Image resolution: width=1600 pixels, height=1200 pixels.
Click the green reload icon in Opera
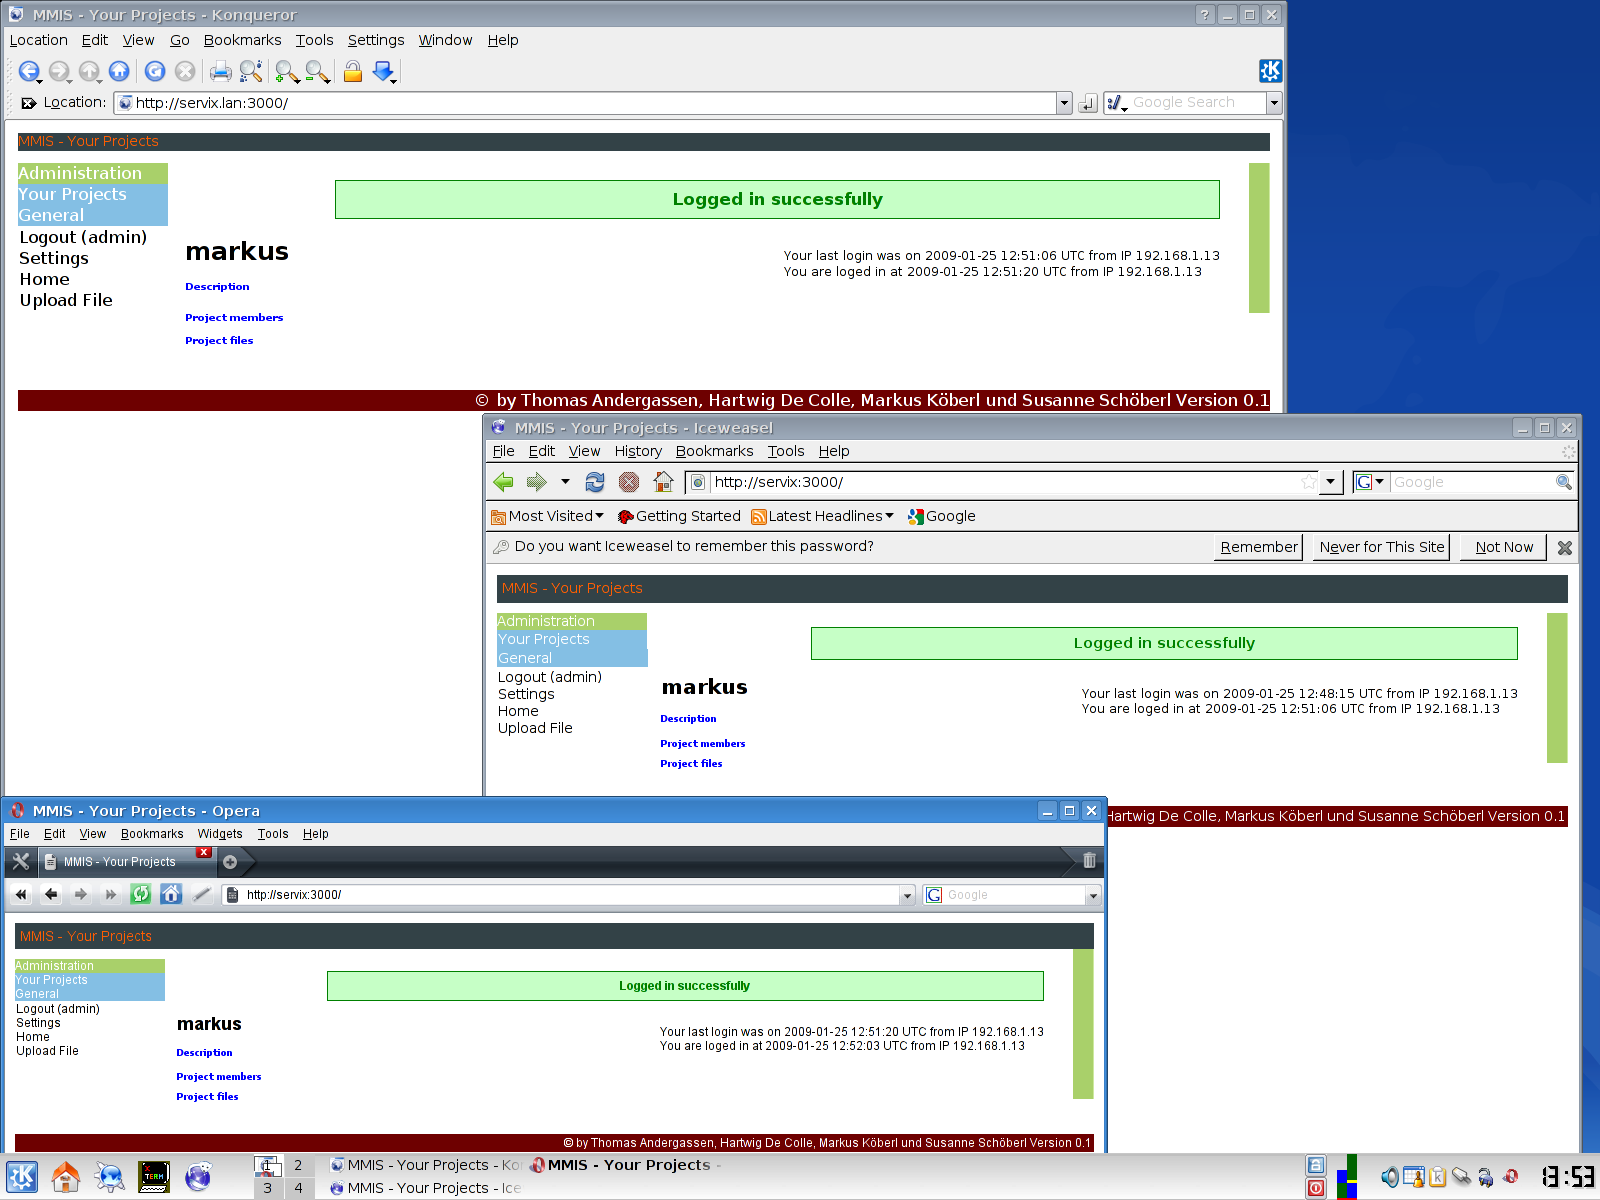141,894
